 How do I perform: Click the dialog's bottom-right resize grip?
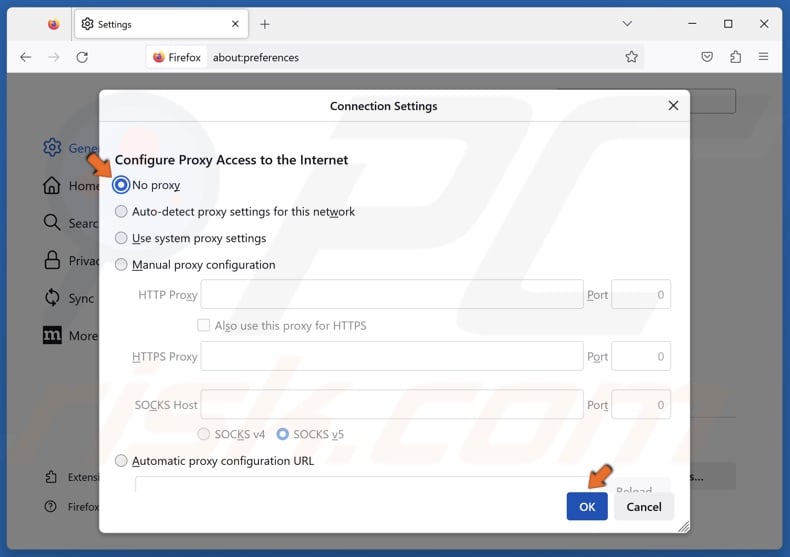[683, 527]
